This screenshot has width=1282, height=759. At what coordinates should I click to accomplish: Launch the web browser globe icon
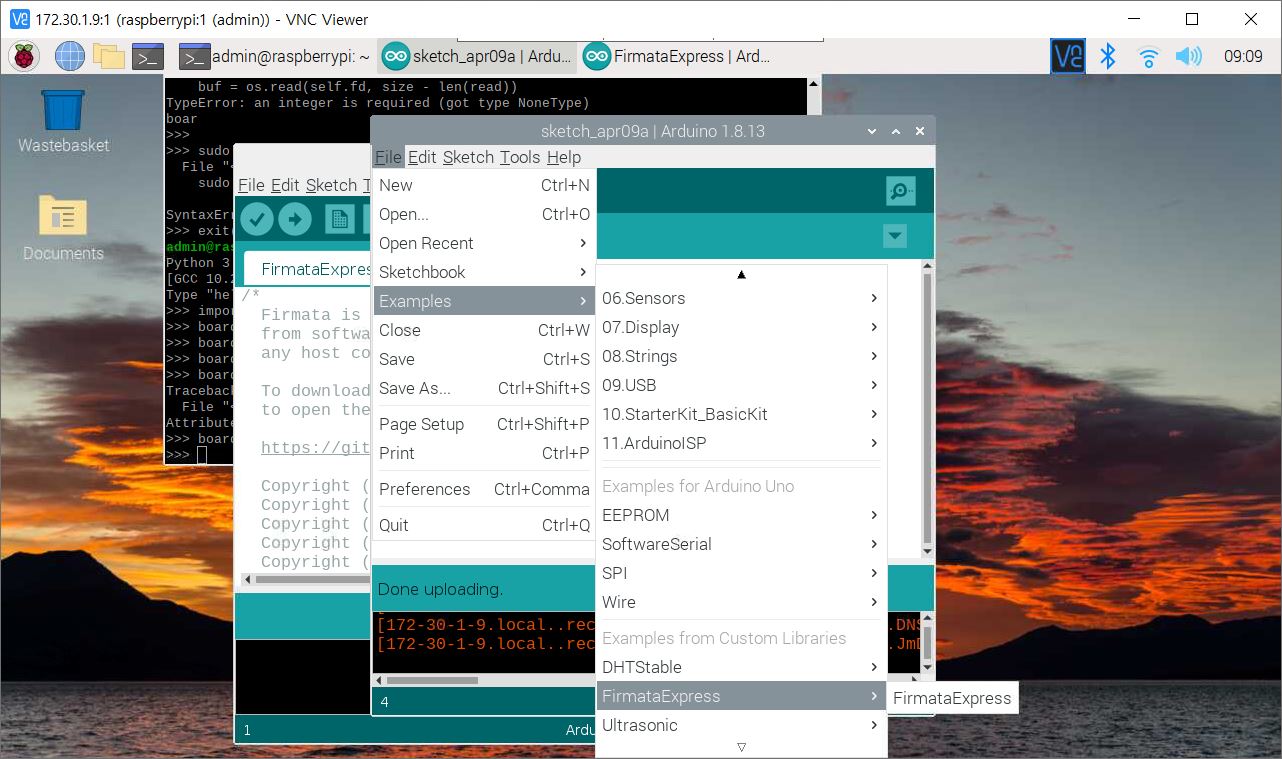click(69, 56)
